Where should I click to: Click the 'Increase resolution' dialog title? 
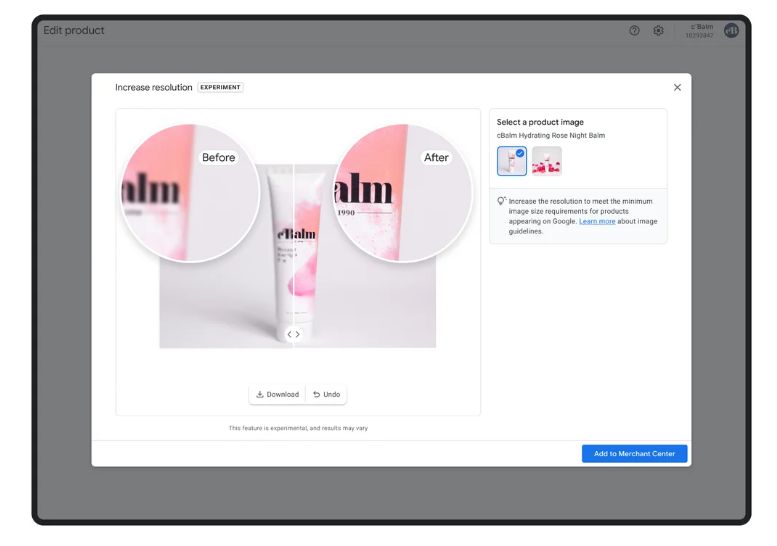[154, 87]
